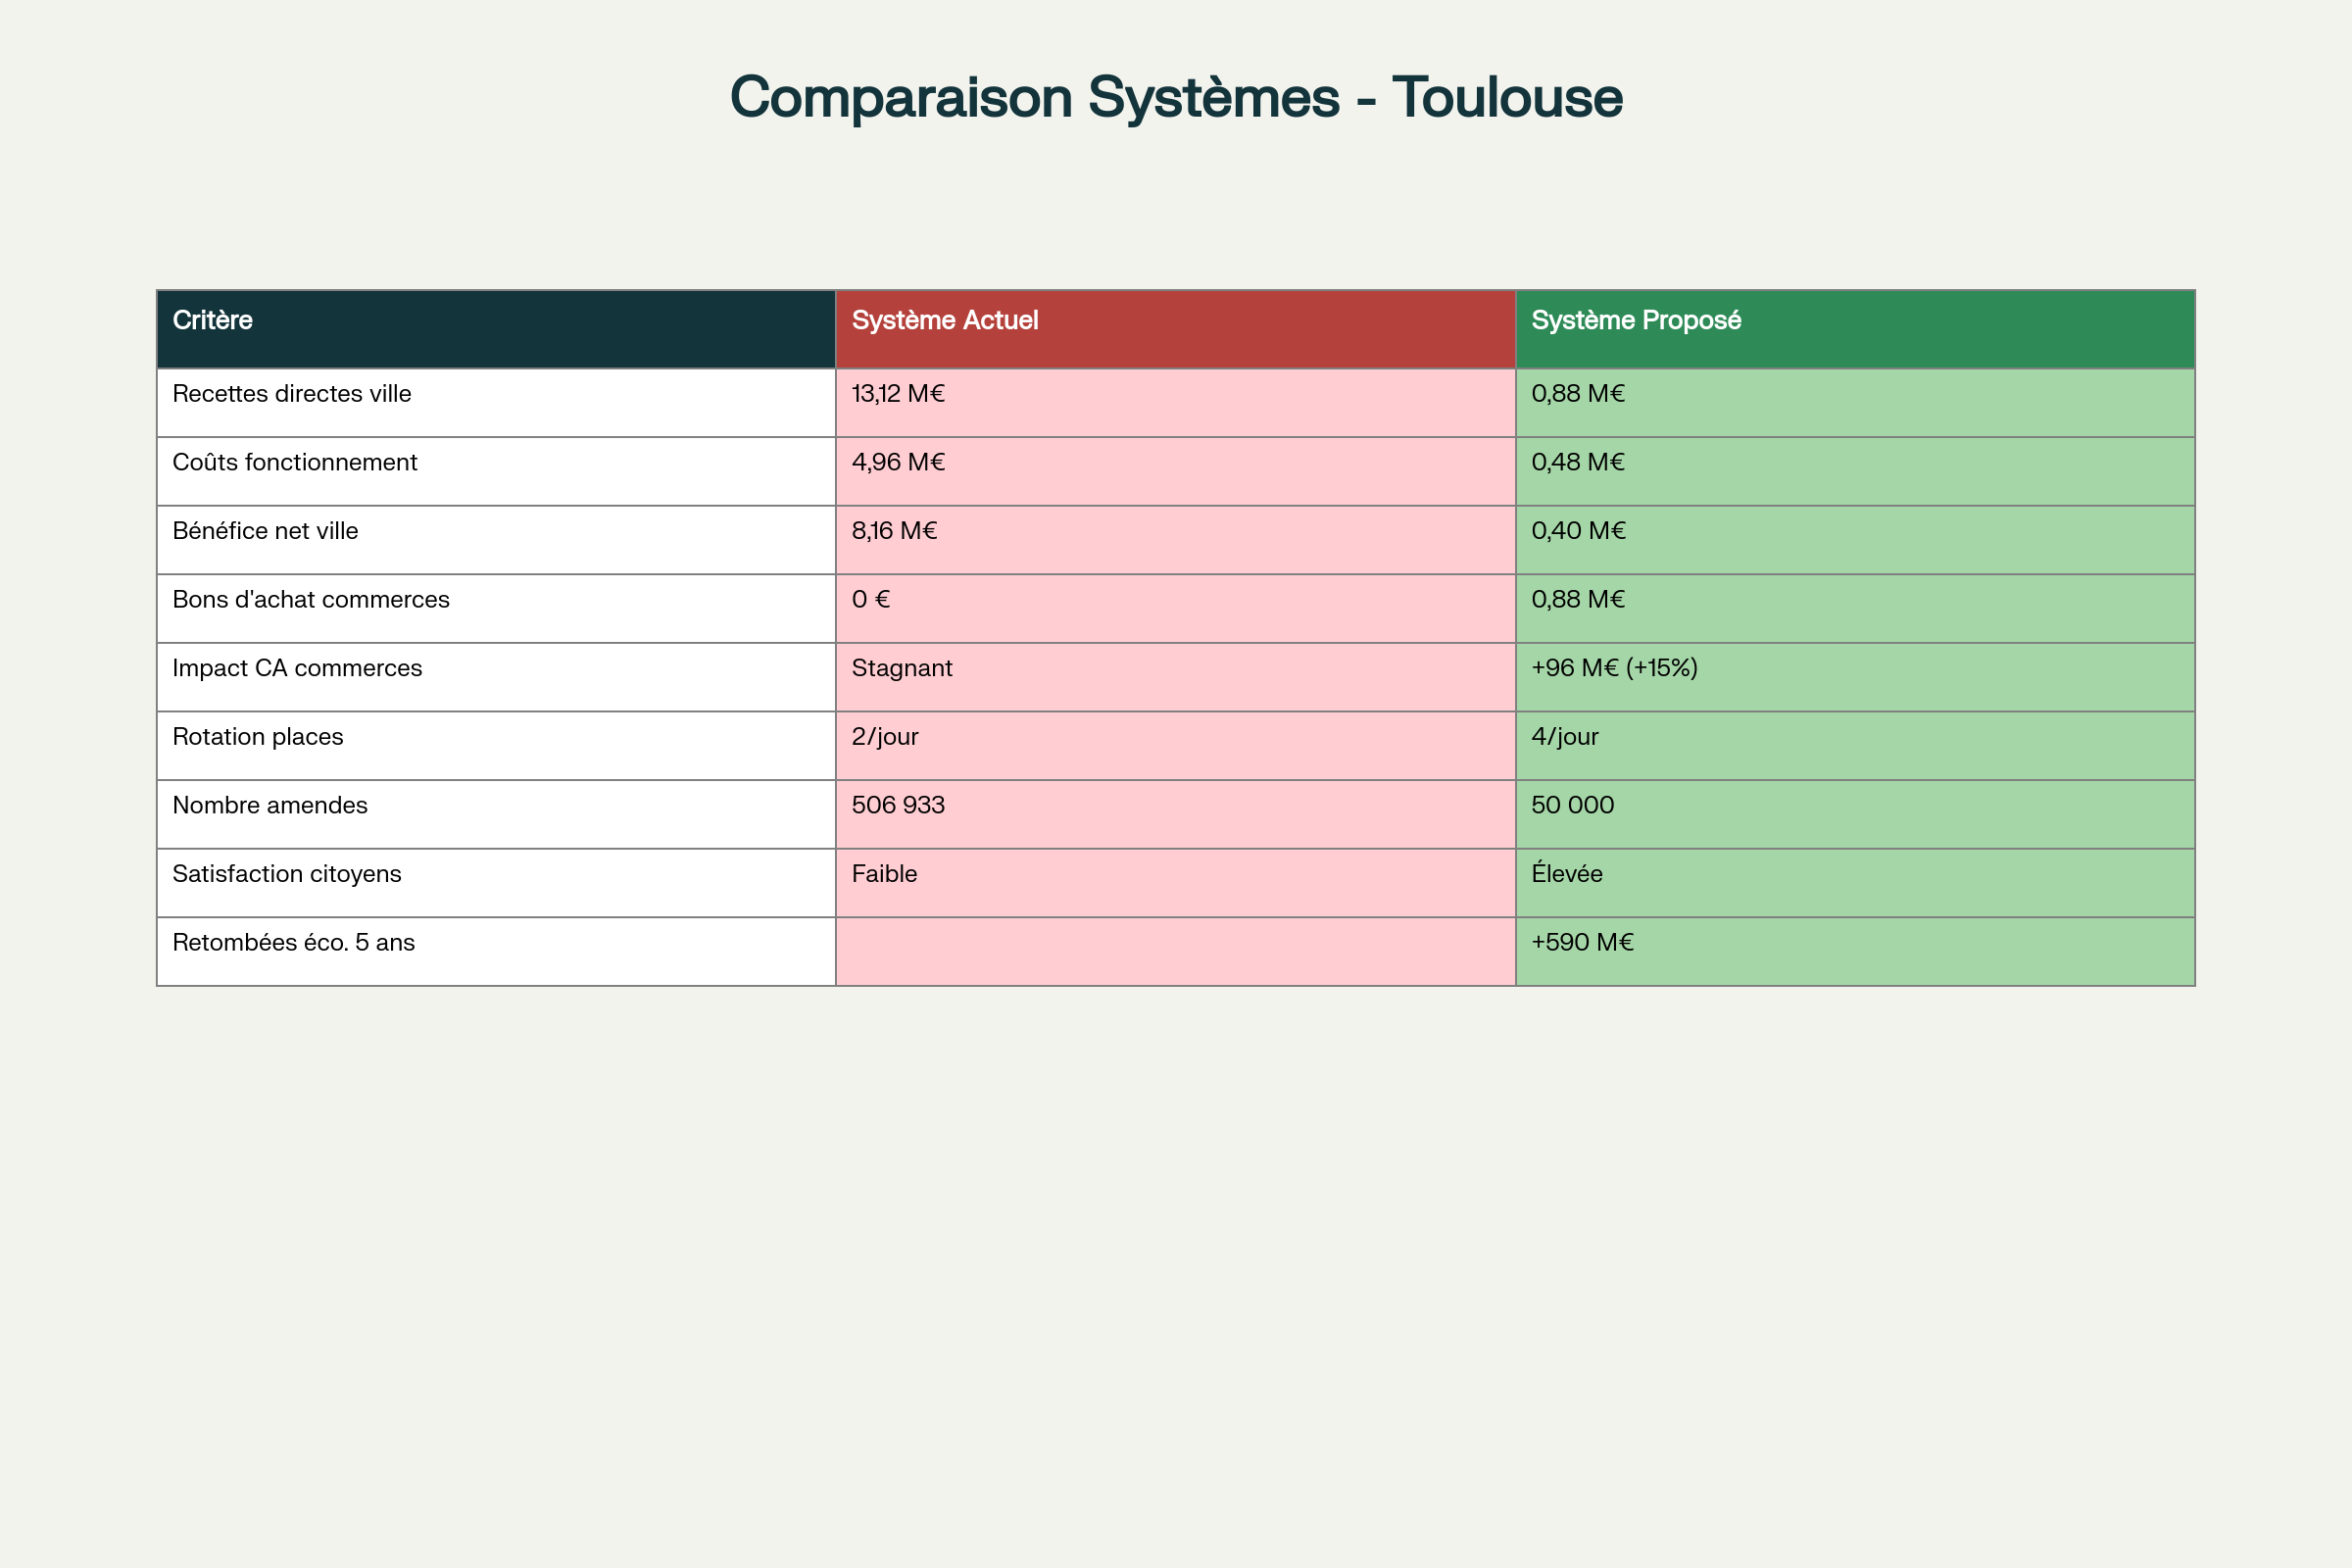Select the 0,40 M€ cell
This screenshot has height=1568, width=2352.
click(x=1578, y=531)
